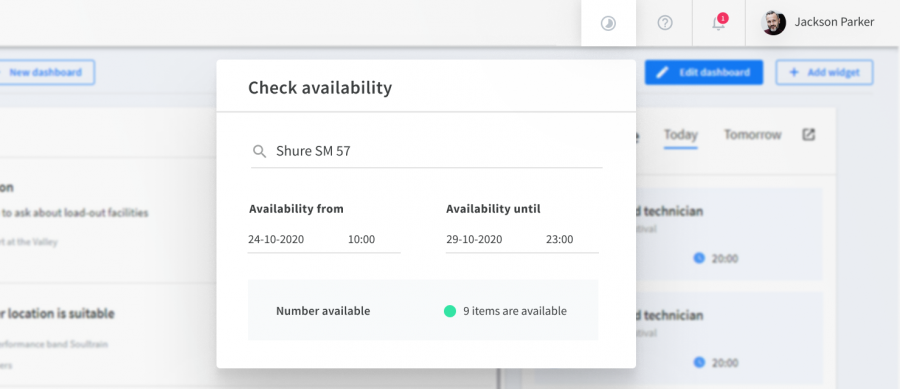Viewport: 900px width, 389px height.
Task: Click the availability checker icon in top bar
Action: pyautogui.click(x=608, y=23)
